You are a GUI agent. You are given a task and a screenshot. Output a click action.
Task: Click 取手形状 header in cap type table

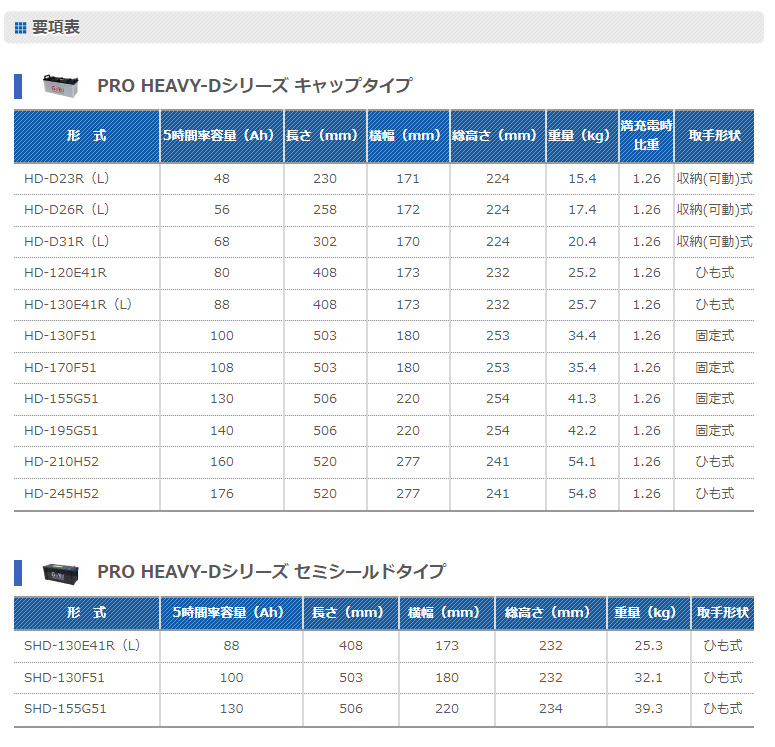[x=714, y=135]
